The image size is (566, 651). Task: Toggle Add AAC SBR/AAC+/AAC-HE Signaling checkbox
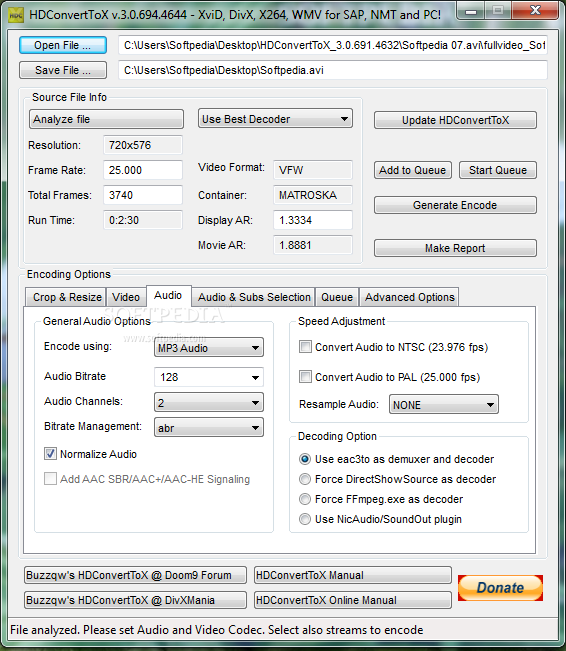pos(50,479)
